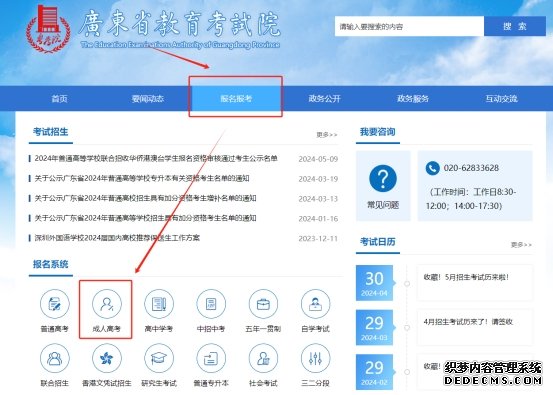This screenshot has height=395, width=553.
Task: Open the 2024-01-16 加分资格考生名单 notice
Action: pyautogui.click(x=145, y=218)
